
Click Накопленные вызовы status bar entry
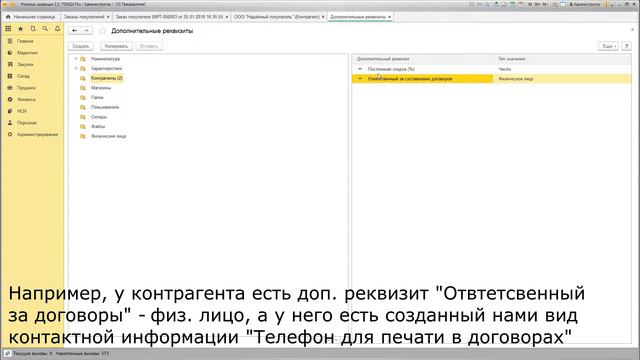82,353
